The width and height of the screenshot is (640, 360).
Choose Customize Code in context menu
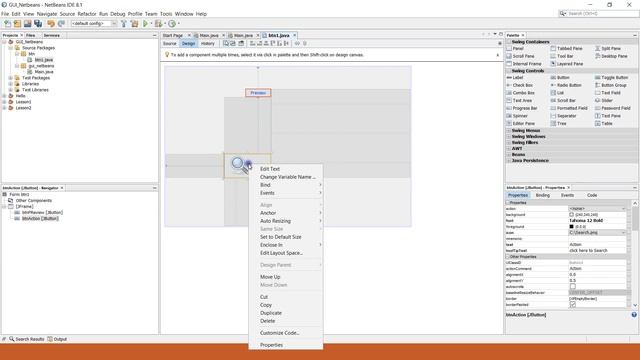[x=280, y=333]
